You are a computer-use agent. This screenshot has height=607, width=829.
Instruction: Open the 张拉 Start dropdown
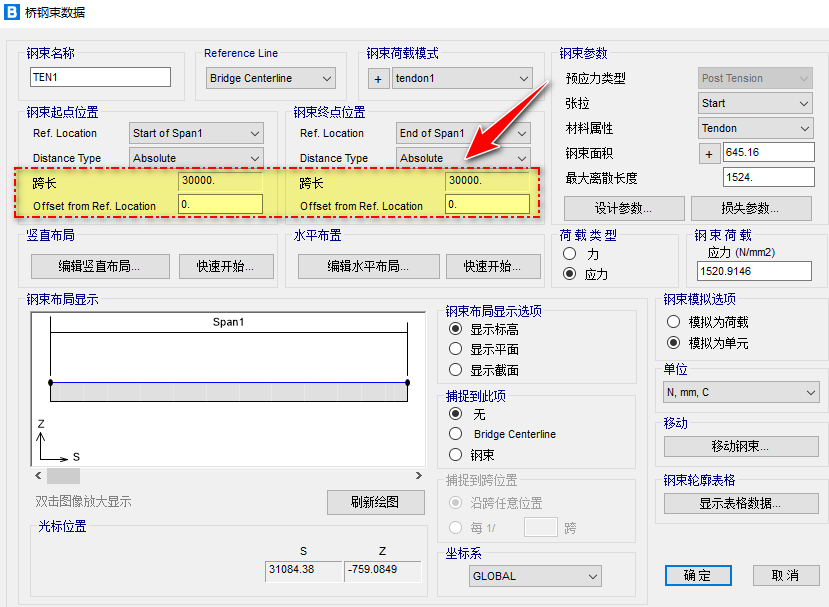coord(755,103)
